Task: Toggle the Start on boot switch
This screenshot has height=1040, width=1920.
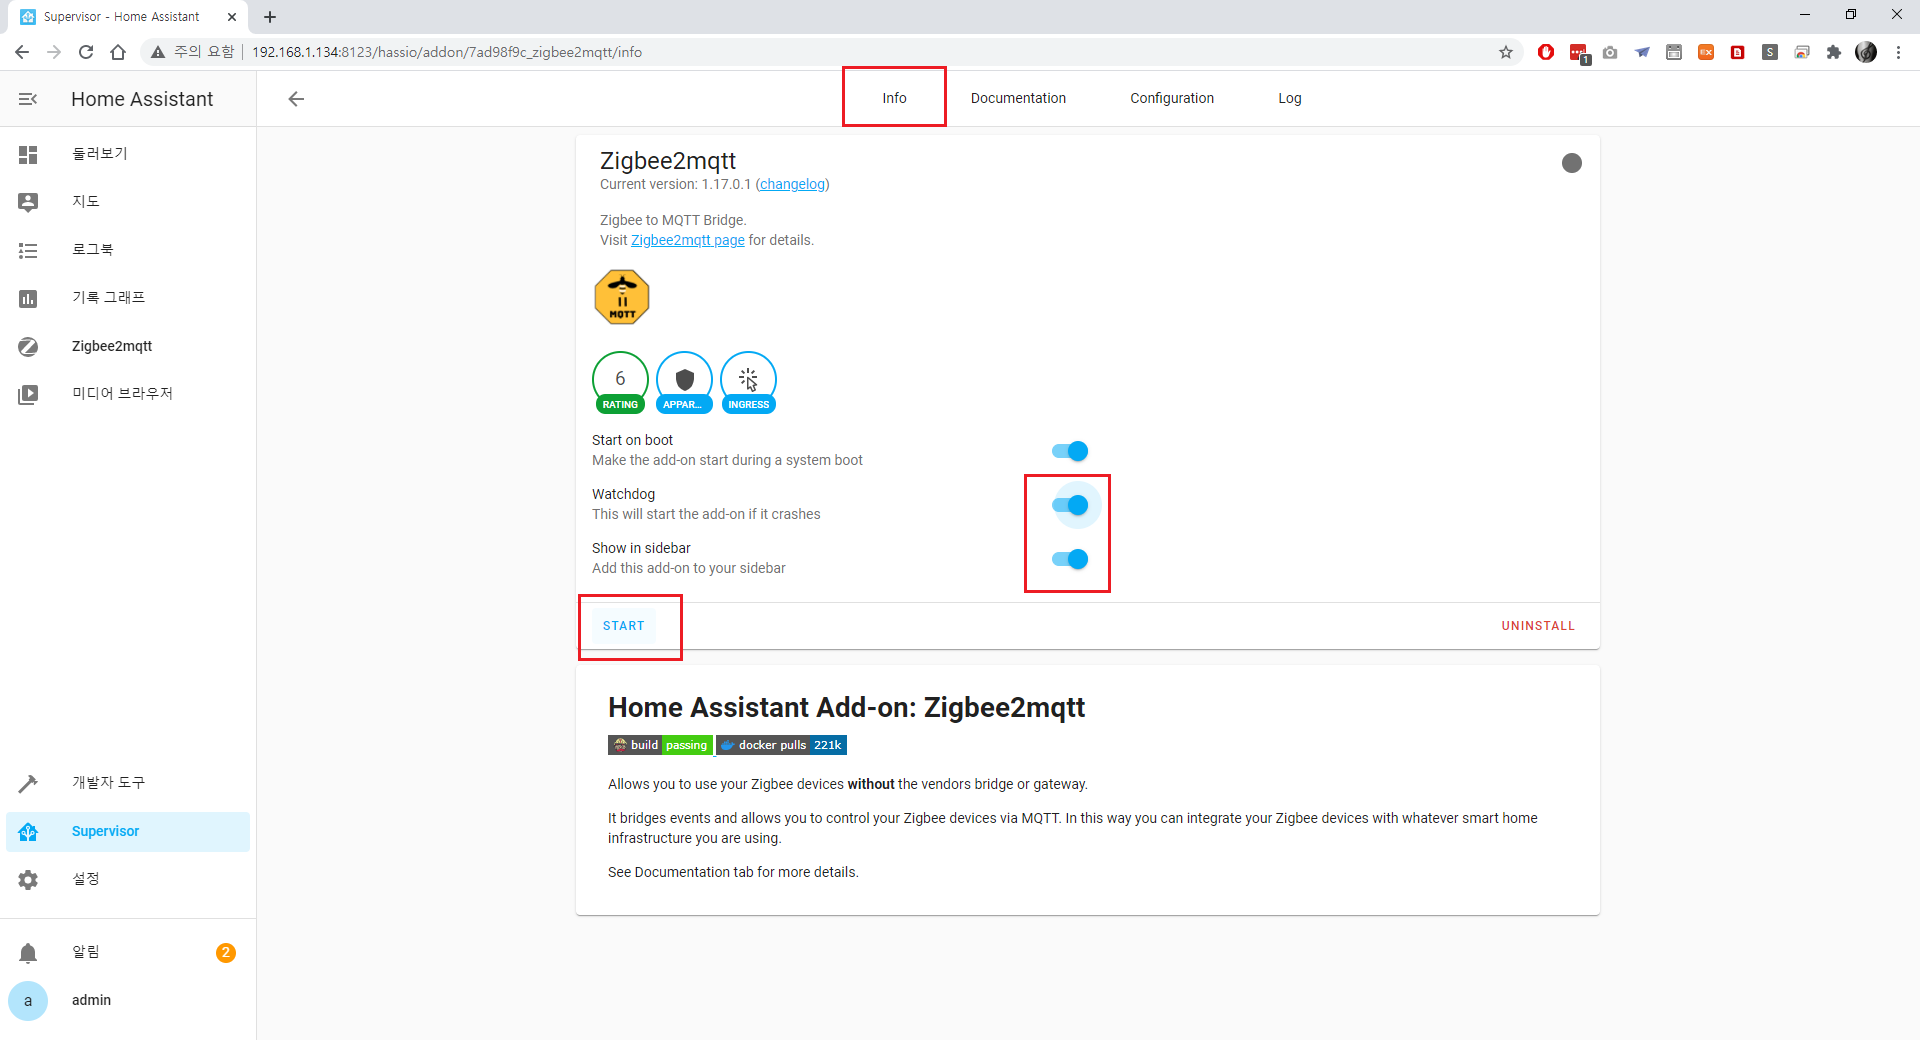Action: click(1069, 451)
